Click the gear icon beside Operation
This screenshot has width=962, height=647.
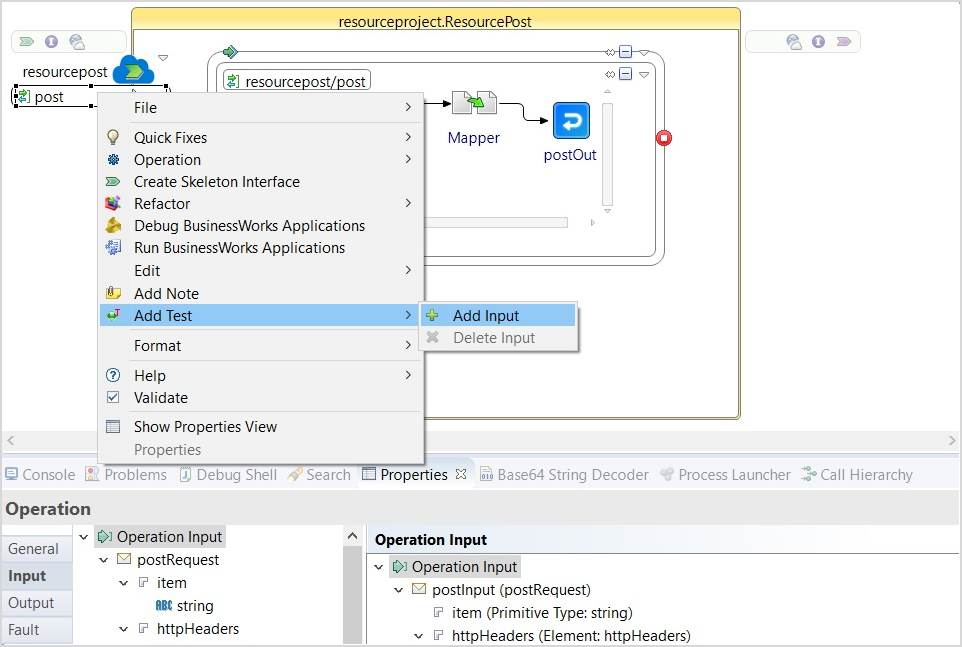[x=114, y=160]
